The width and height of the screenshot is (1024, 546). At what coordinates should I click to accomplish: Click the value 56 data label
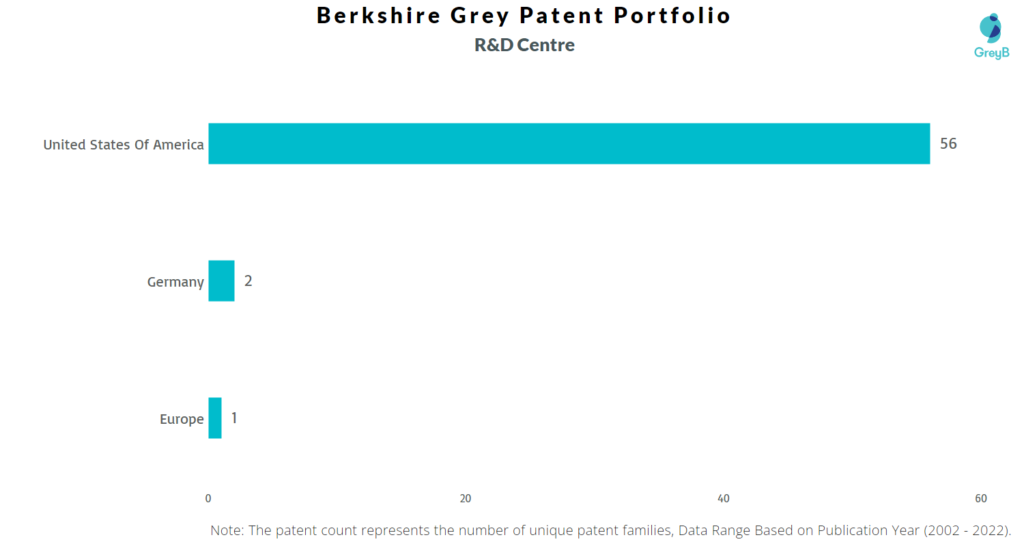pyautogui.click(x=948, y=144)
